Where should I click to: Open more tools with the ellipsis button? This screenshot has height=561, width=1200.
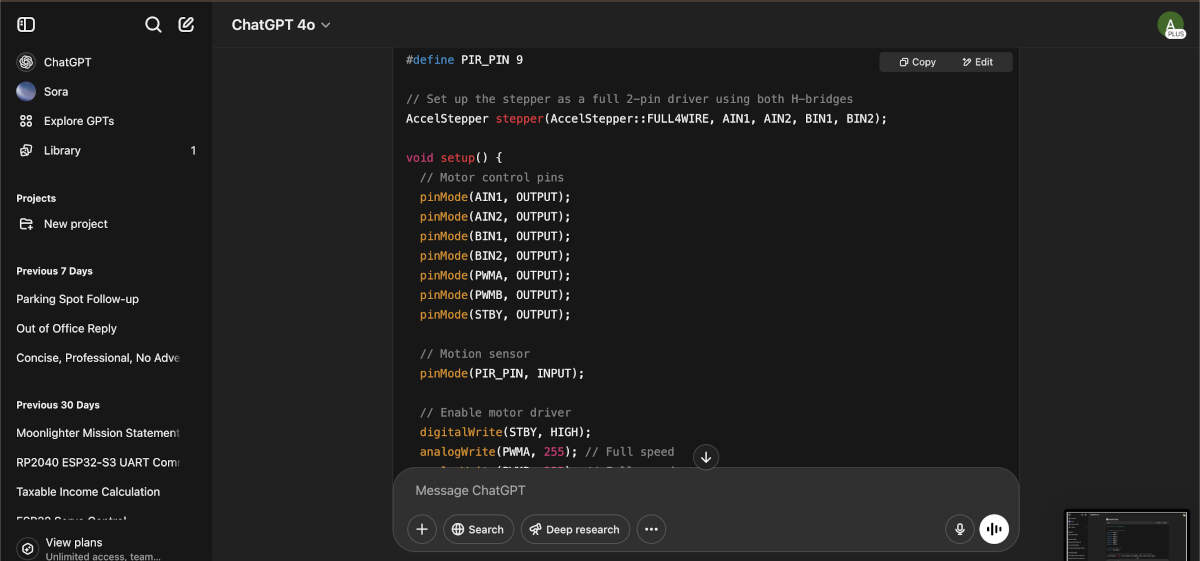click(651, 529)
